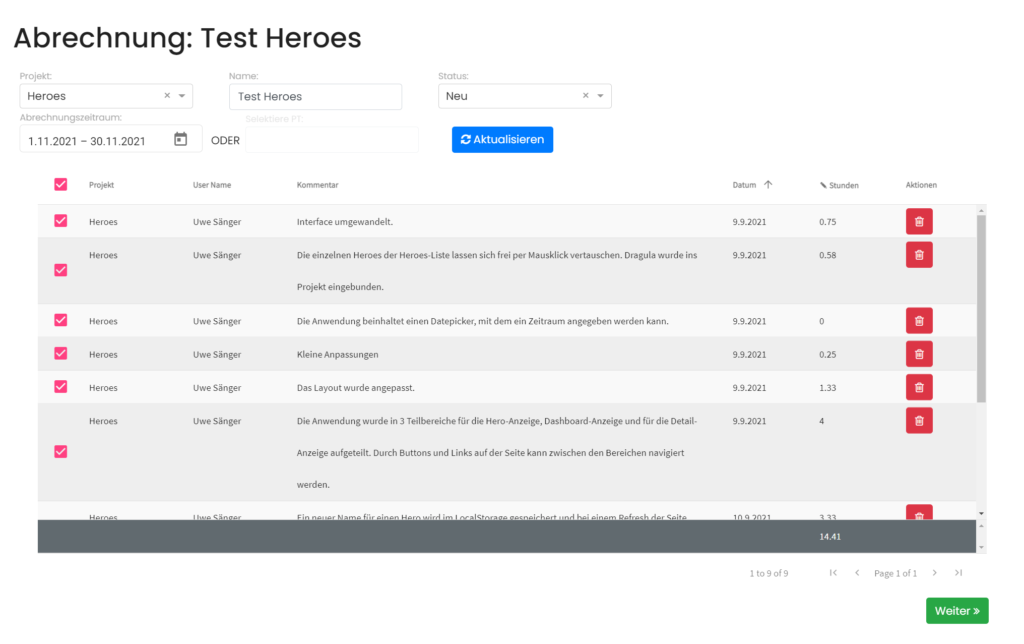Expand the Projekt dropdown arrow
This screenshot has height=644, width=1024.
(182, 96)
